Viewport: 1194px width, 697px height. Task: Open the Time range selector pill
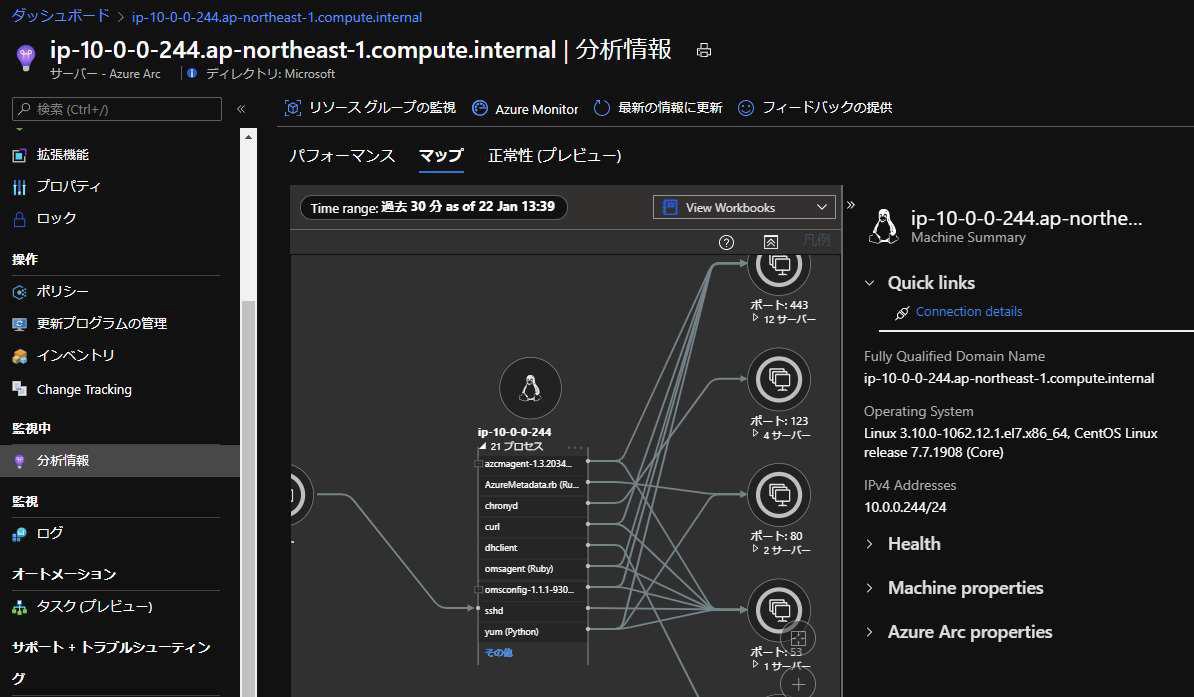(x=433, y=207)
